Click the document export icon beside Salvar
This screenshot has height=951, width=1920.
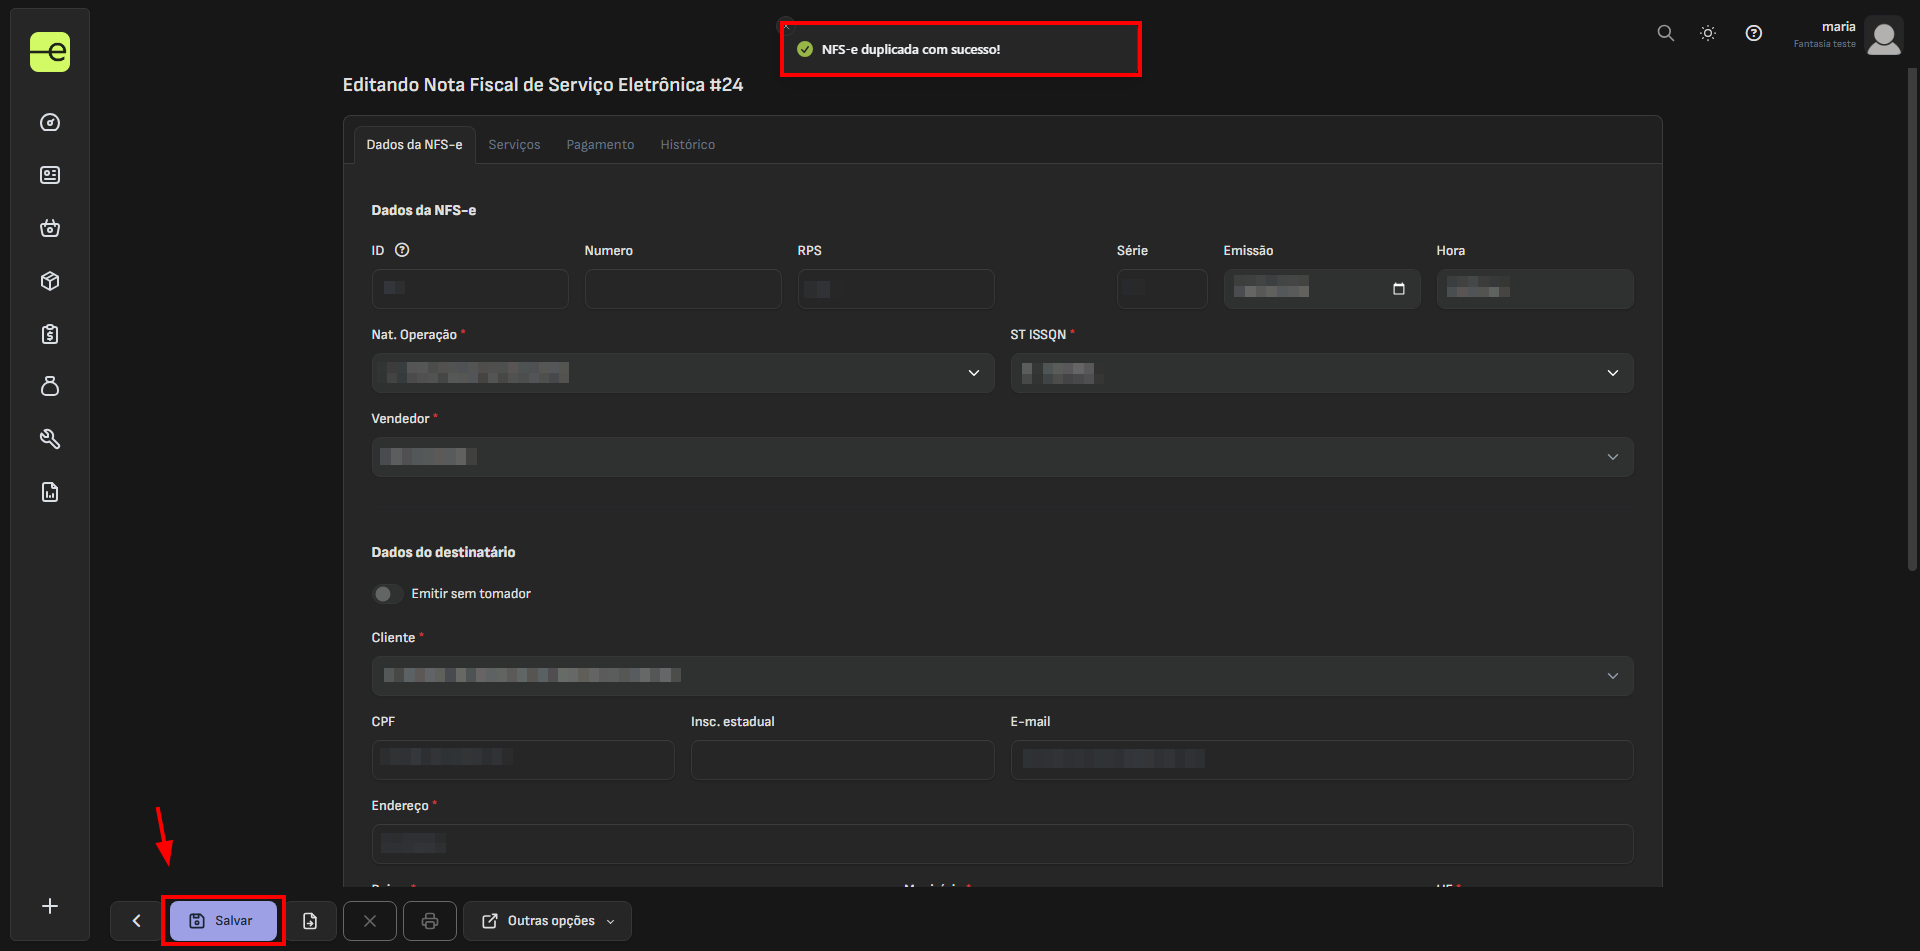tap(310, 921)
